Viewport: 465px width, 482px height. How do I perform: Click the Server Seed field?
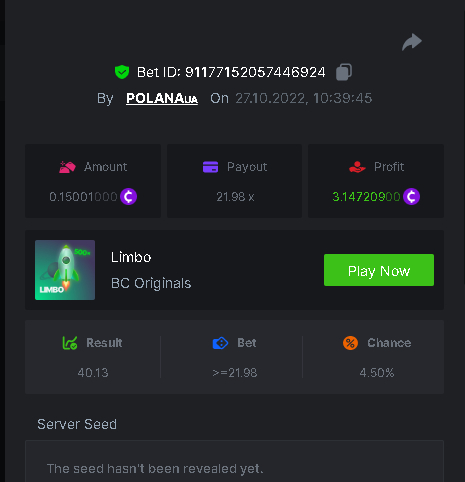(234, 462)
